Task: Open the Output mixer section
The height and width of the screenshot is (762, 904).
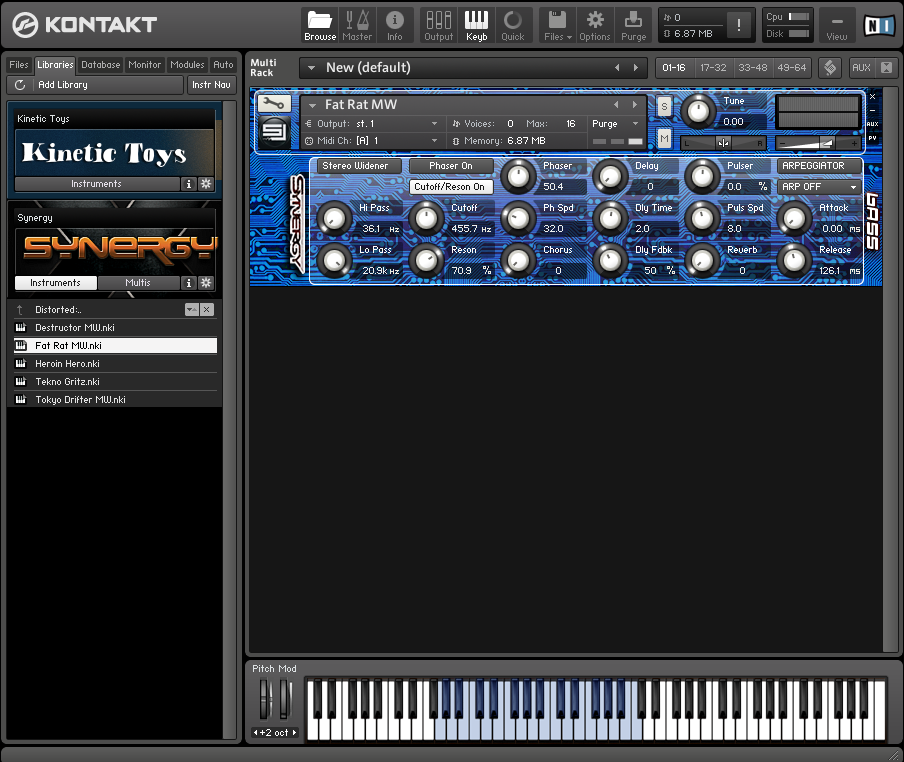Action: 438,25
